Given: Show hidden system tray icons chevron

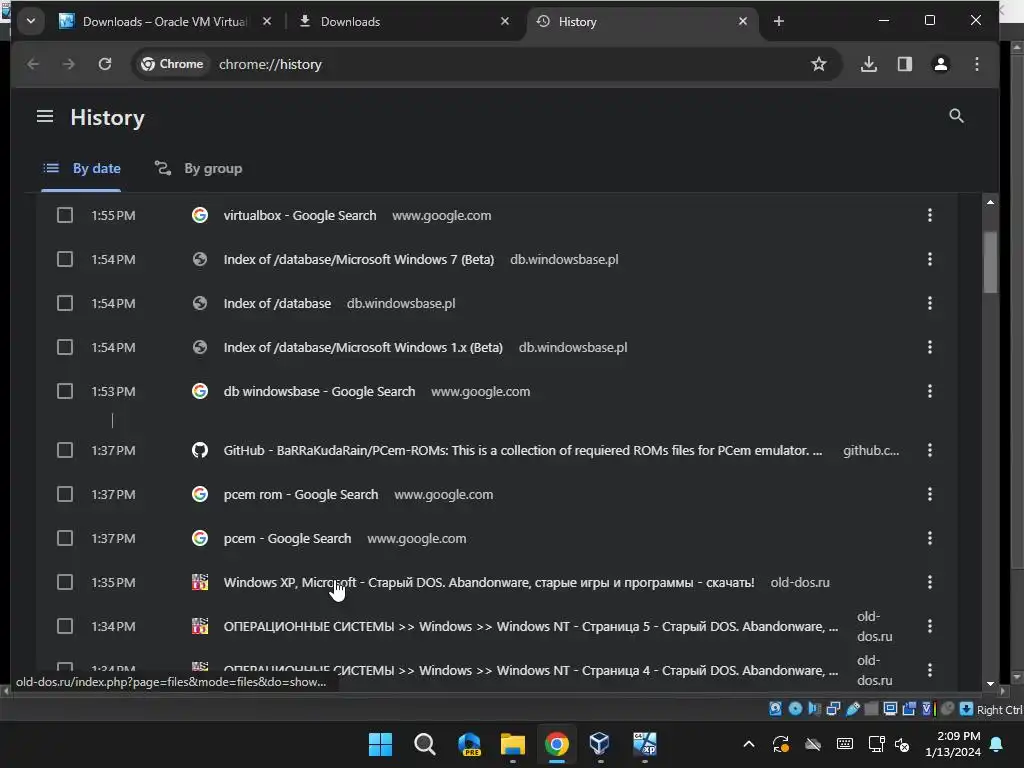Looking at the screenshot, I should pyautogui.click(x=749, y=744).
